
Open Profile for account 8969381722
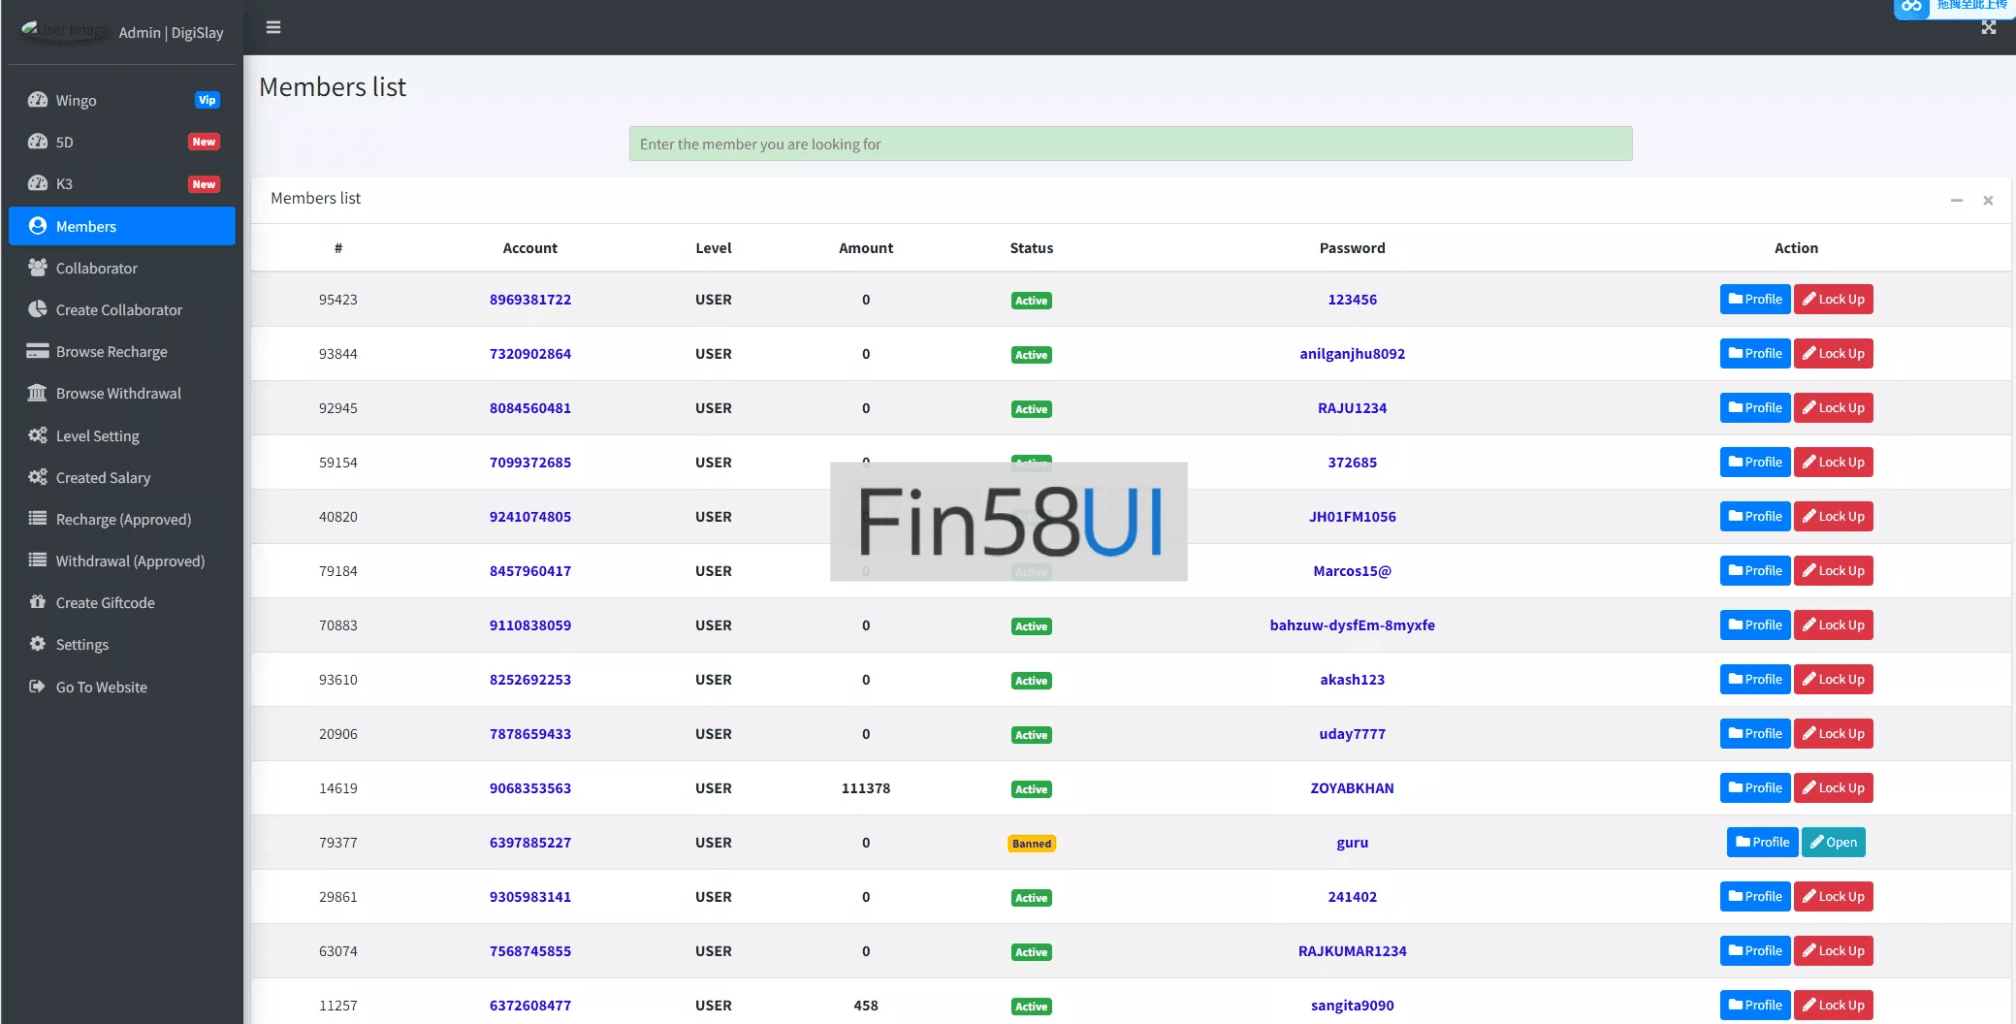pos(1754,299)
